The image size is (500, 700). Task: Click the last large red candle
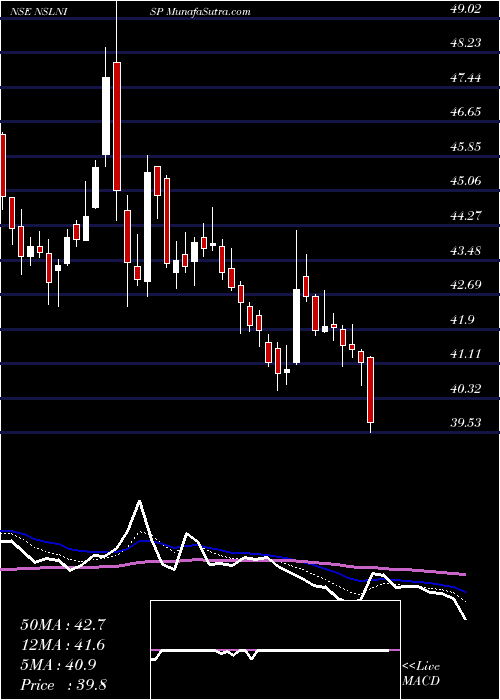click(x=371, y=390)
